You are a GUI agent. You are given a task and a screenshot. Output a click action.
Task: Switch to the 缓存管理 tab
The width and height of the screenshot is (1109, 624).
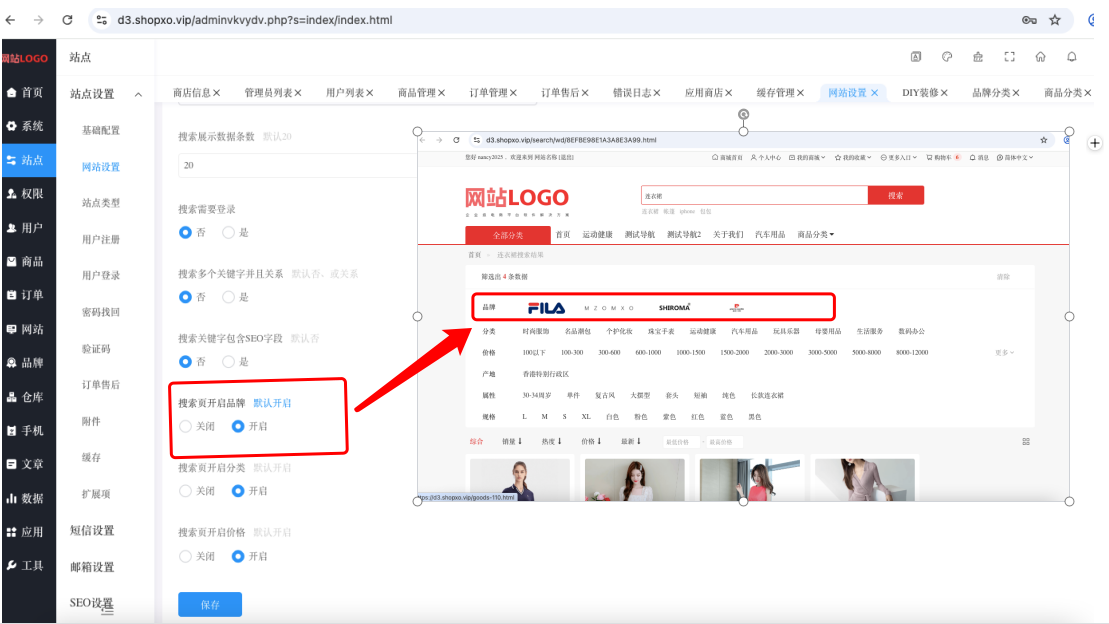(x=776, y=93)
